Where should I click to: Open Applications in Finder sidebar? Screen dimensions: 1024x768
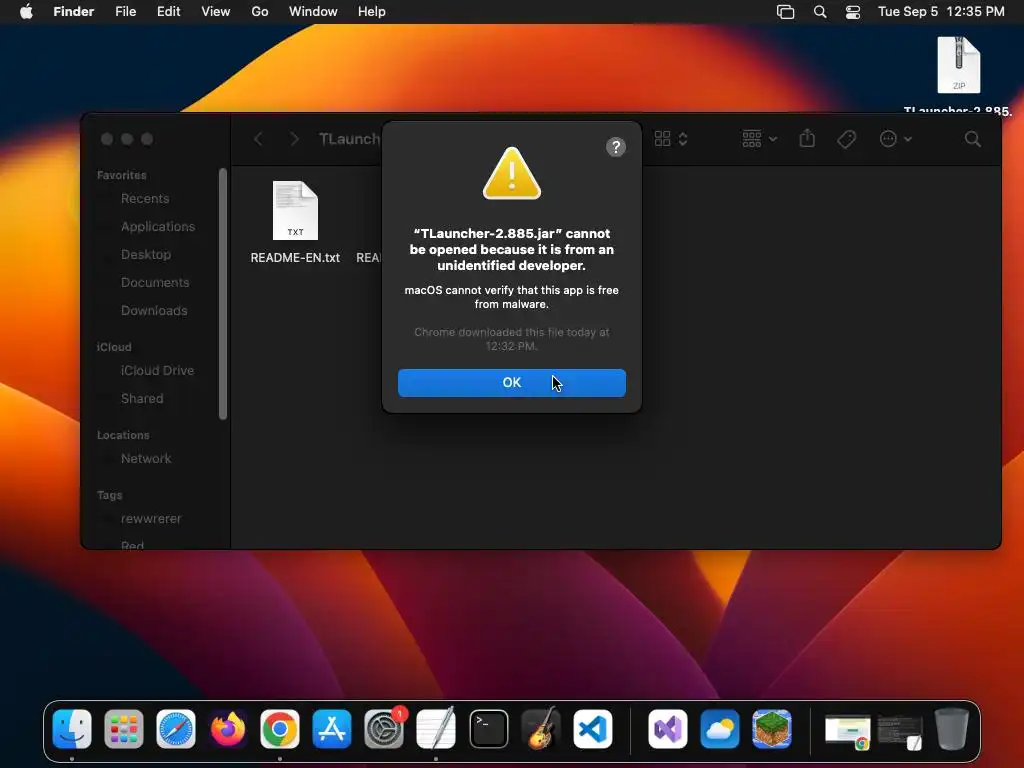pos(157,227)
